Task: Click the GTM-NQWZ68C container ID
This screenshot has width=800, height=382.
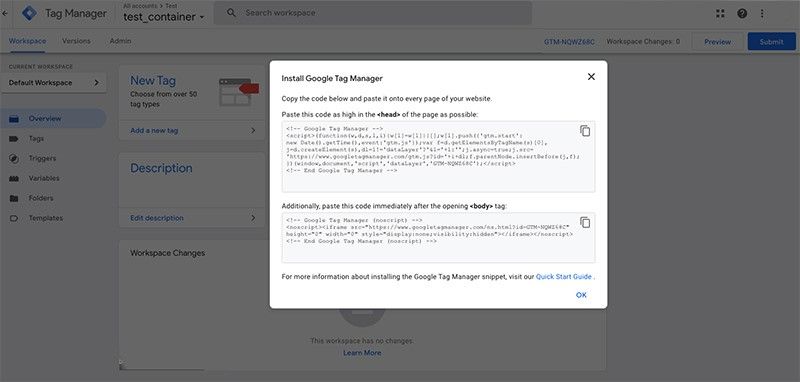Action: coord(569,42)
